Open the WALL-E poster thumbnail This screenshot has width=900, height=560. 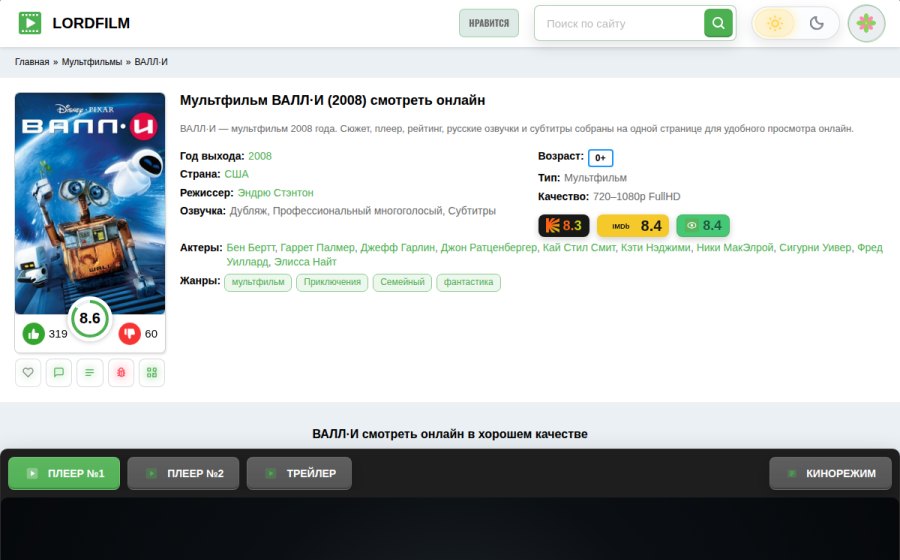coord(90,203)
